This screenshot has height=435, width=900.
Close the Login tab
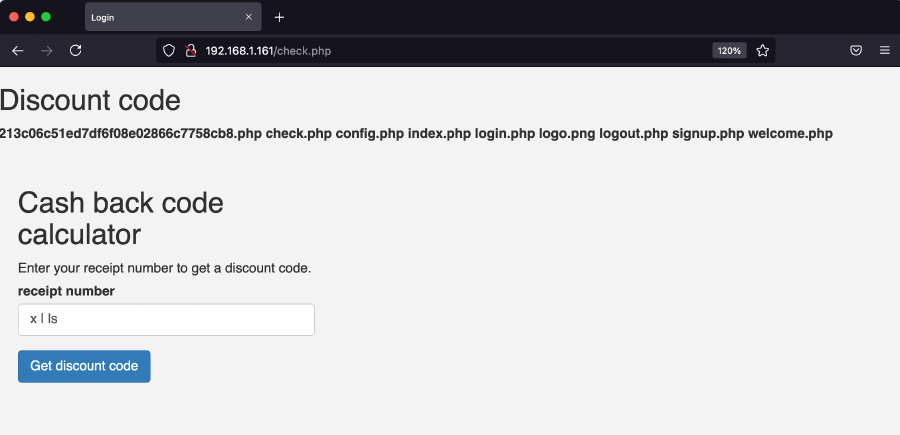(249, 17)
